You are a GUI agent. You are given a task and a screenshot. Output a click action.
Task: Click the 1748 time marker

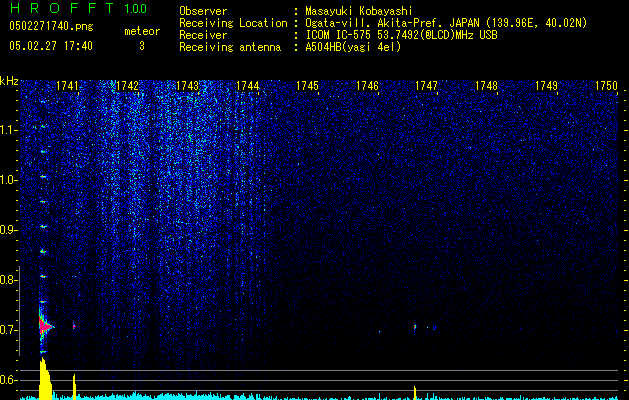486,85
